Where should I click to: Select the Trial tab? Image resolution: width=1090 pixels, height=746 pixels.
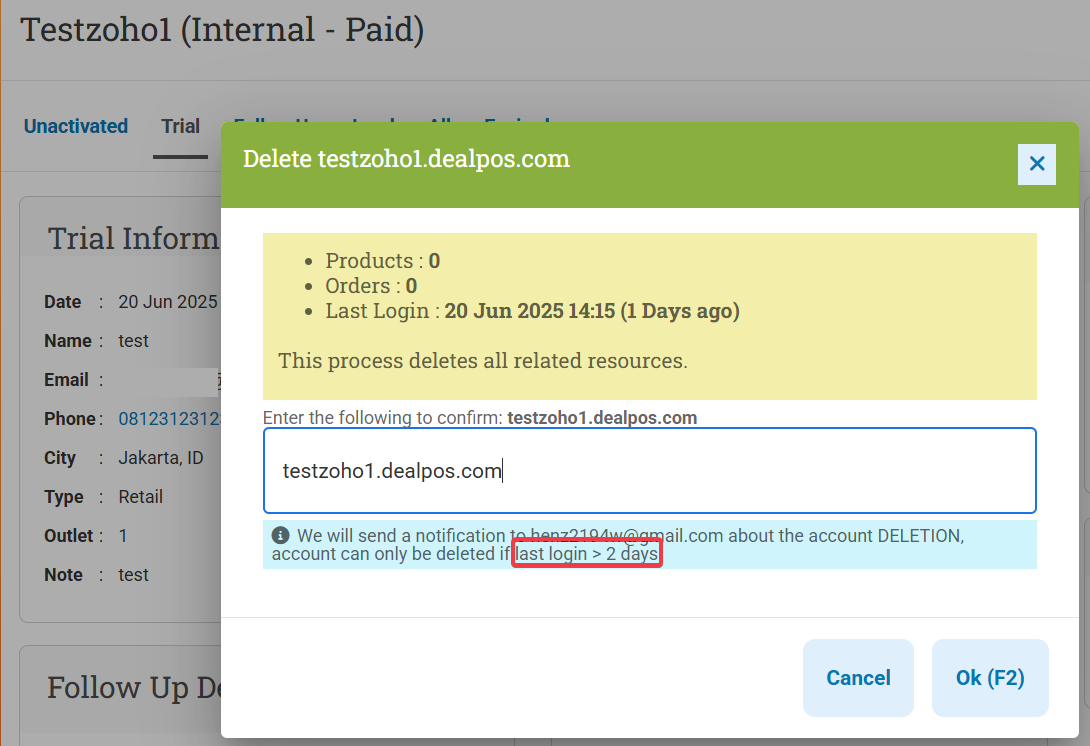(180, 126)
